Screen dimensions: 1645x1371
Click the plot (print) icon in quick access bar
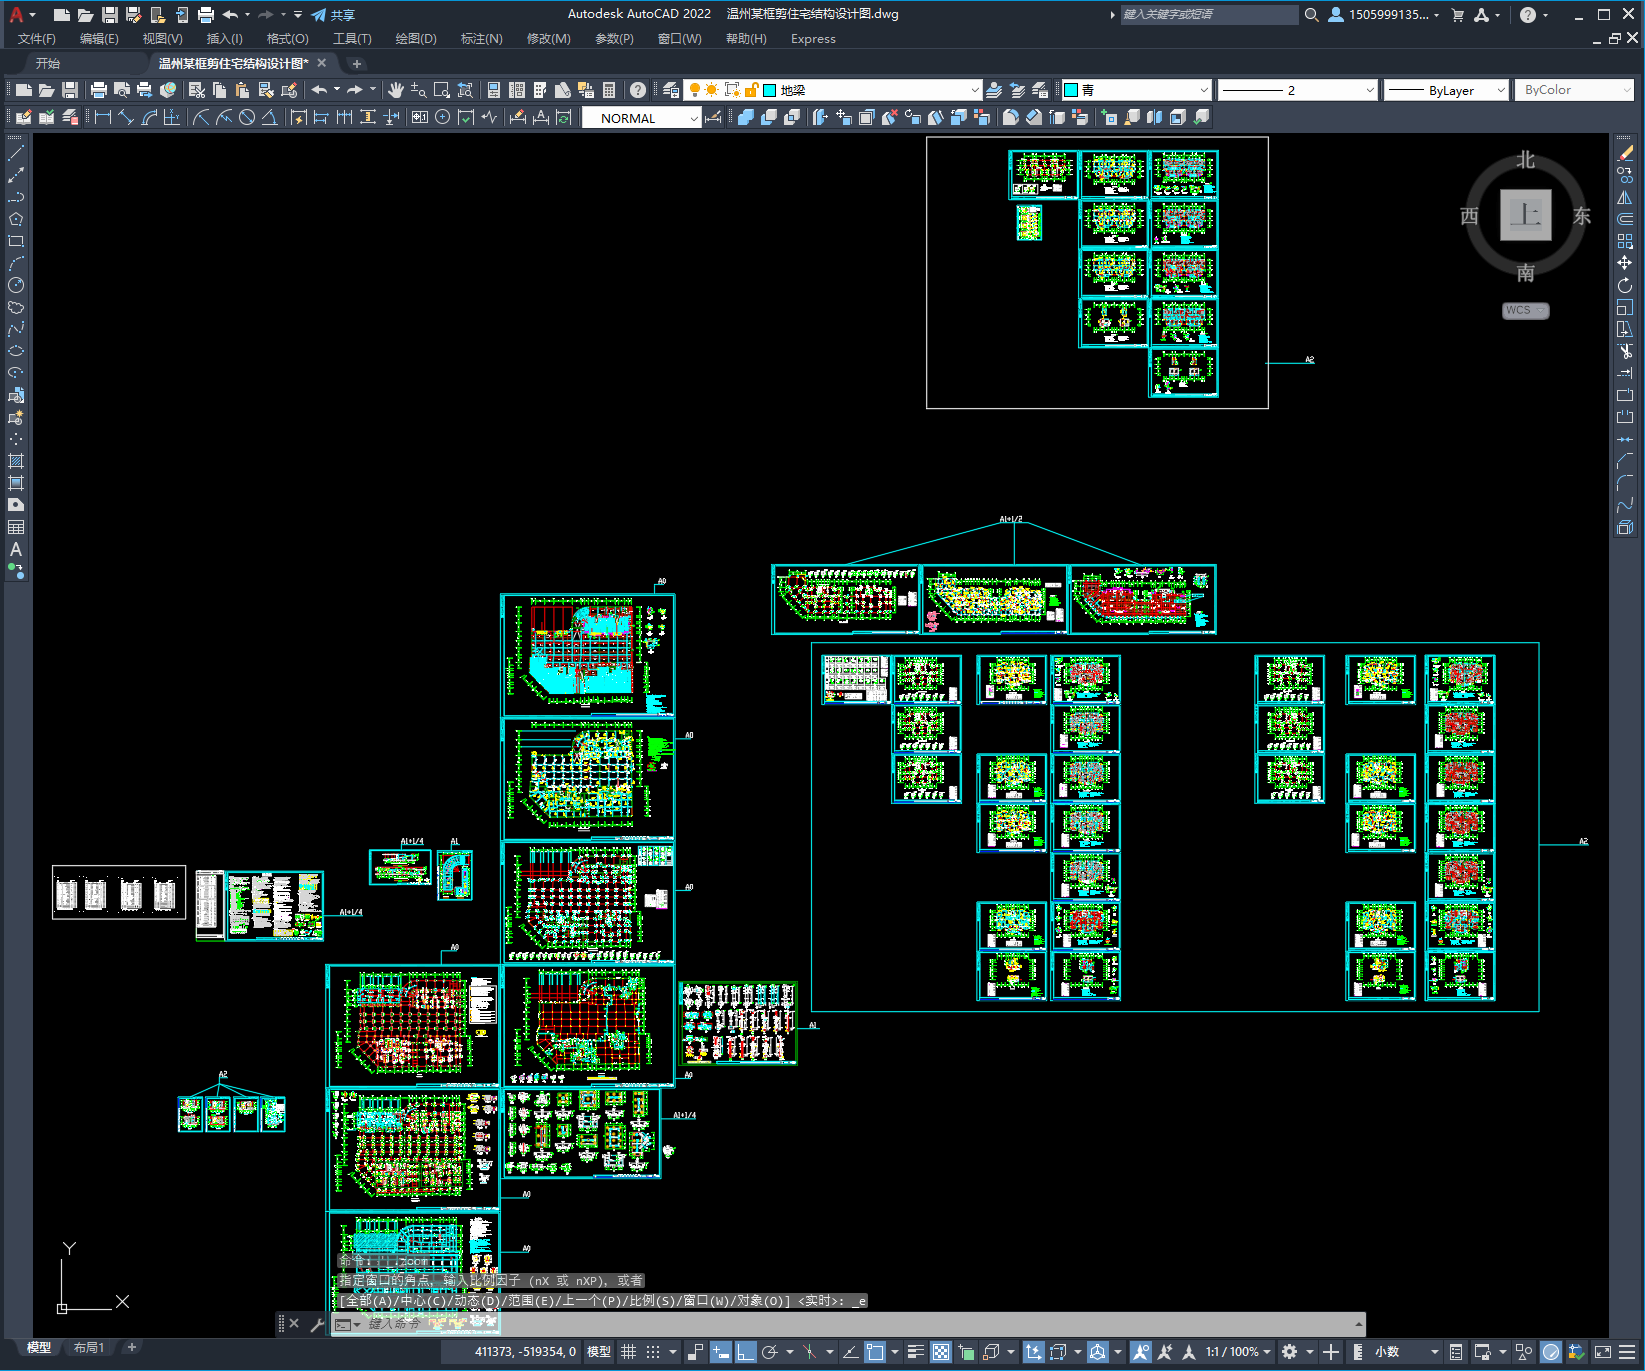tap(205, 15)
